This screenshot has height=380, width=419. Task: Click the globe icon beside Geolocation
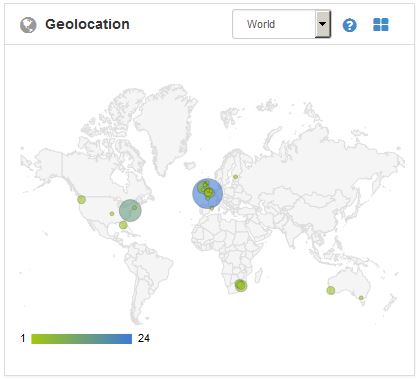point(28,25)
